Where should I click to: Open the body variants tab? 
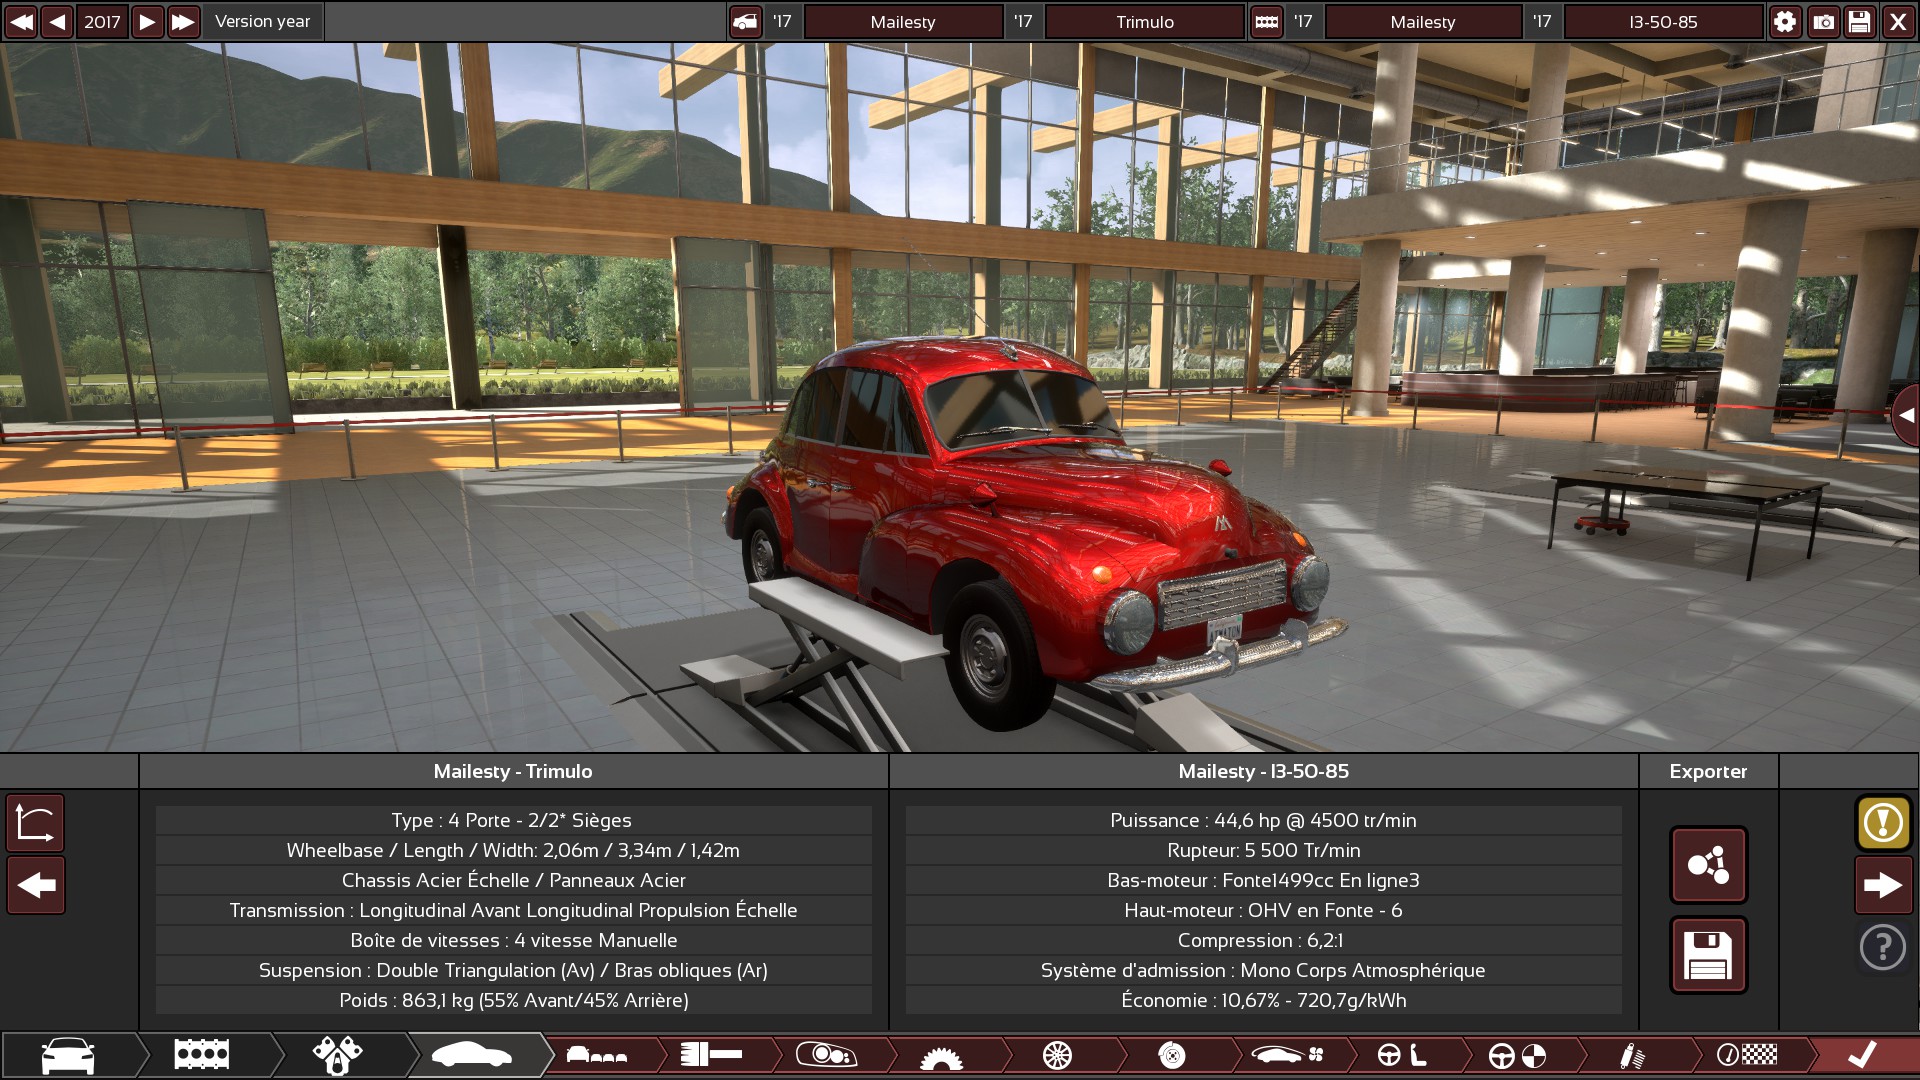click(597, 1055)
